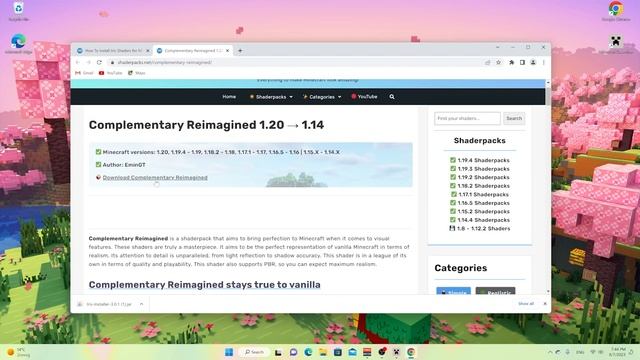Open the Windows Start menu

tap(229, 352)
